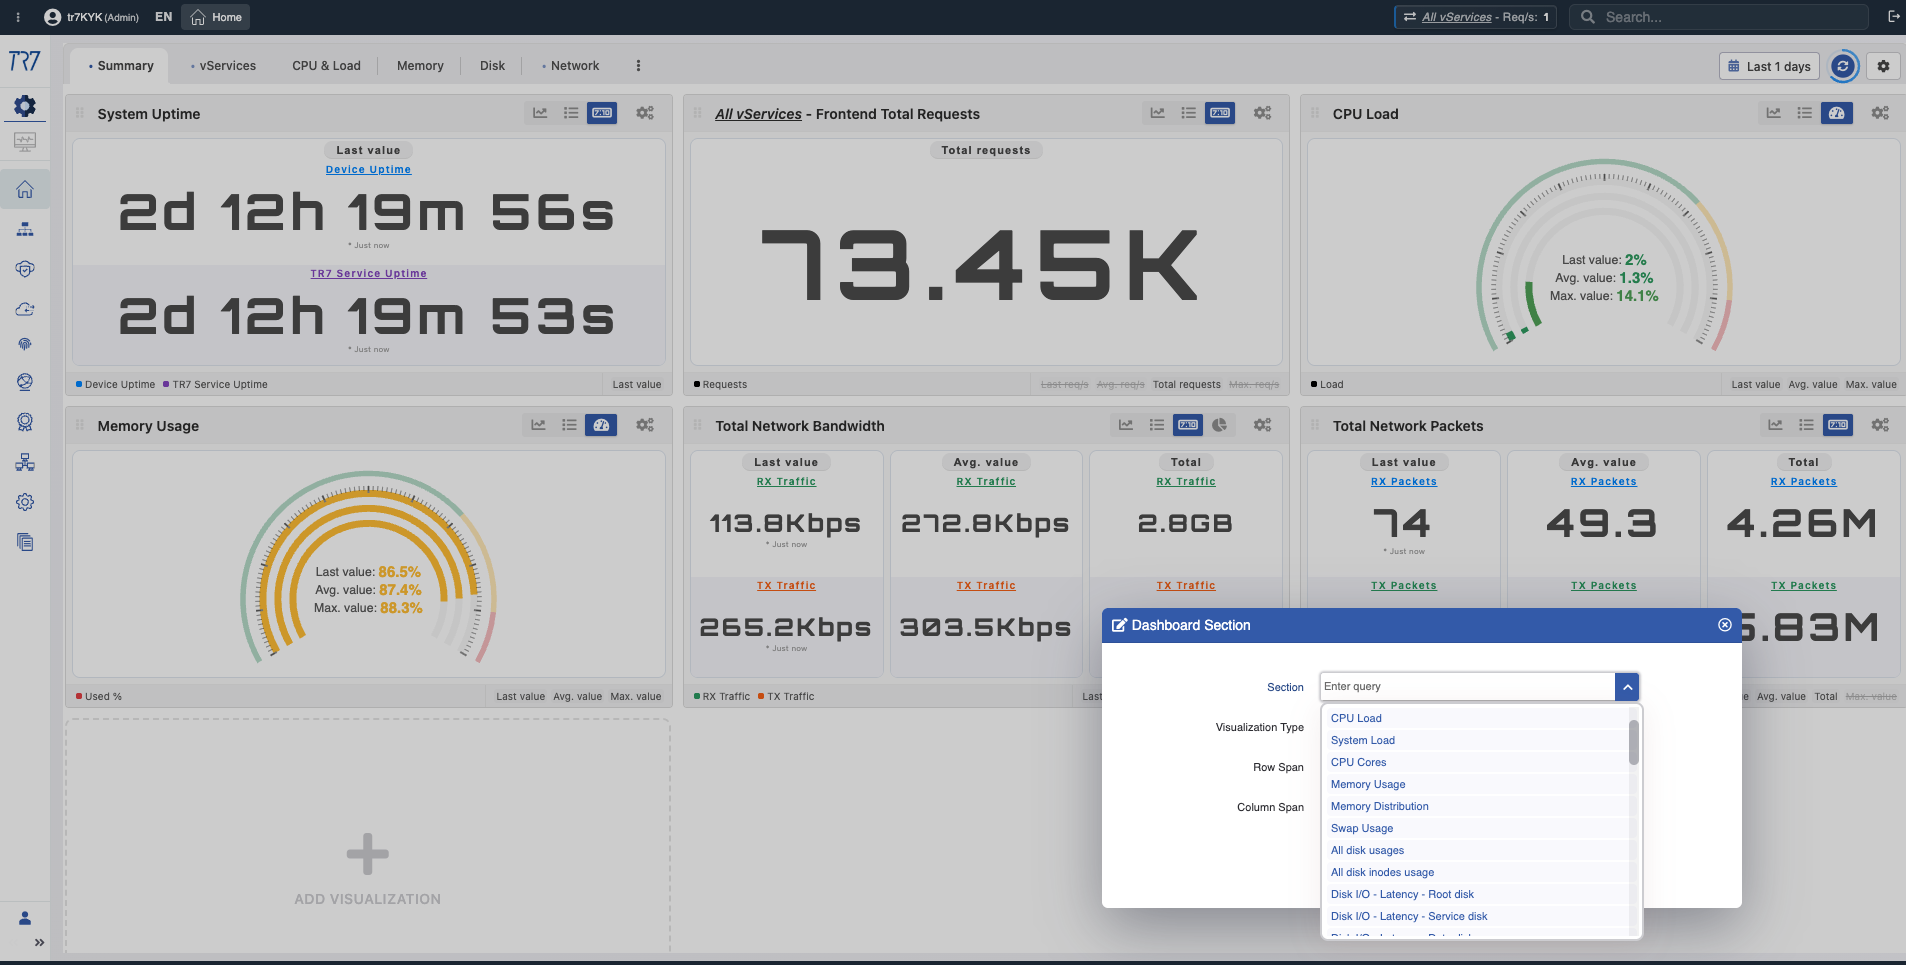
Task: Click the TR7 logo
Action: [25, 62]
